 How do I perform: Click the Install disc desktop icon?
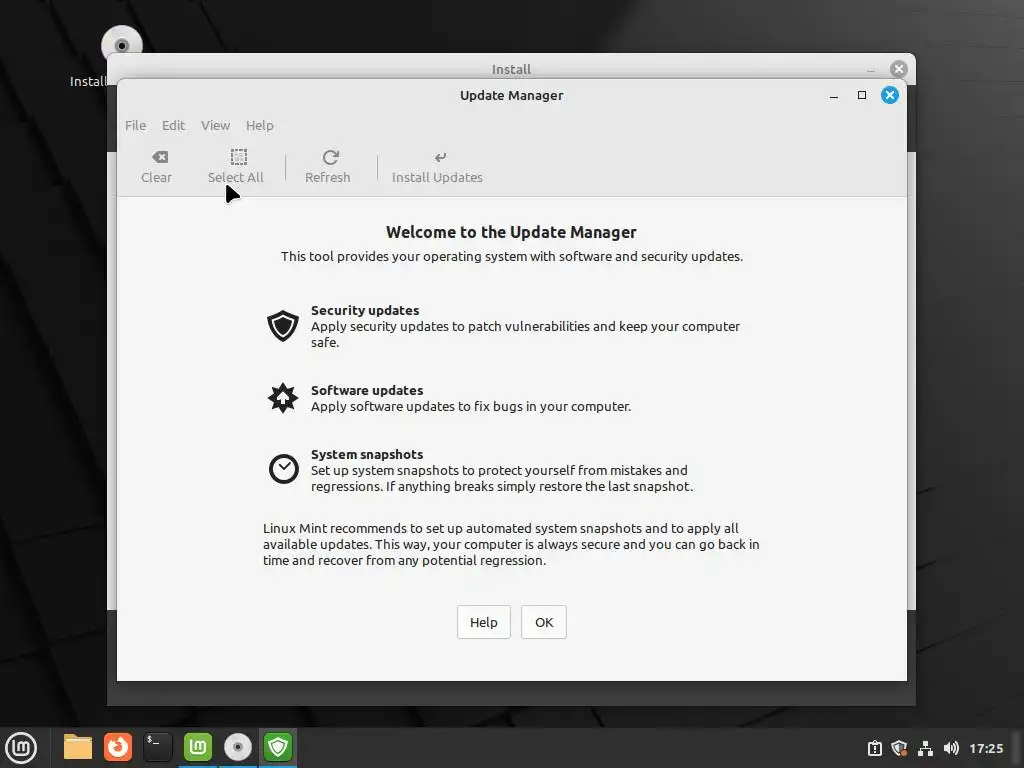pyautogui.click(x=121, y=46)
